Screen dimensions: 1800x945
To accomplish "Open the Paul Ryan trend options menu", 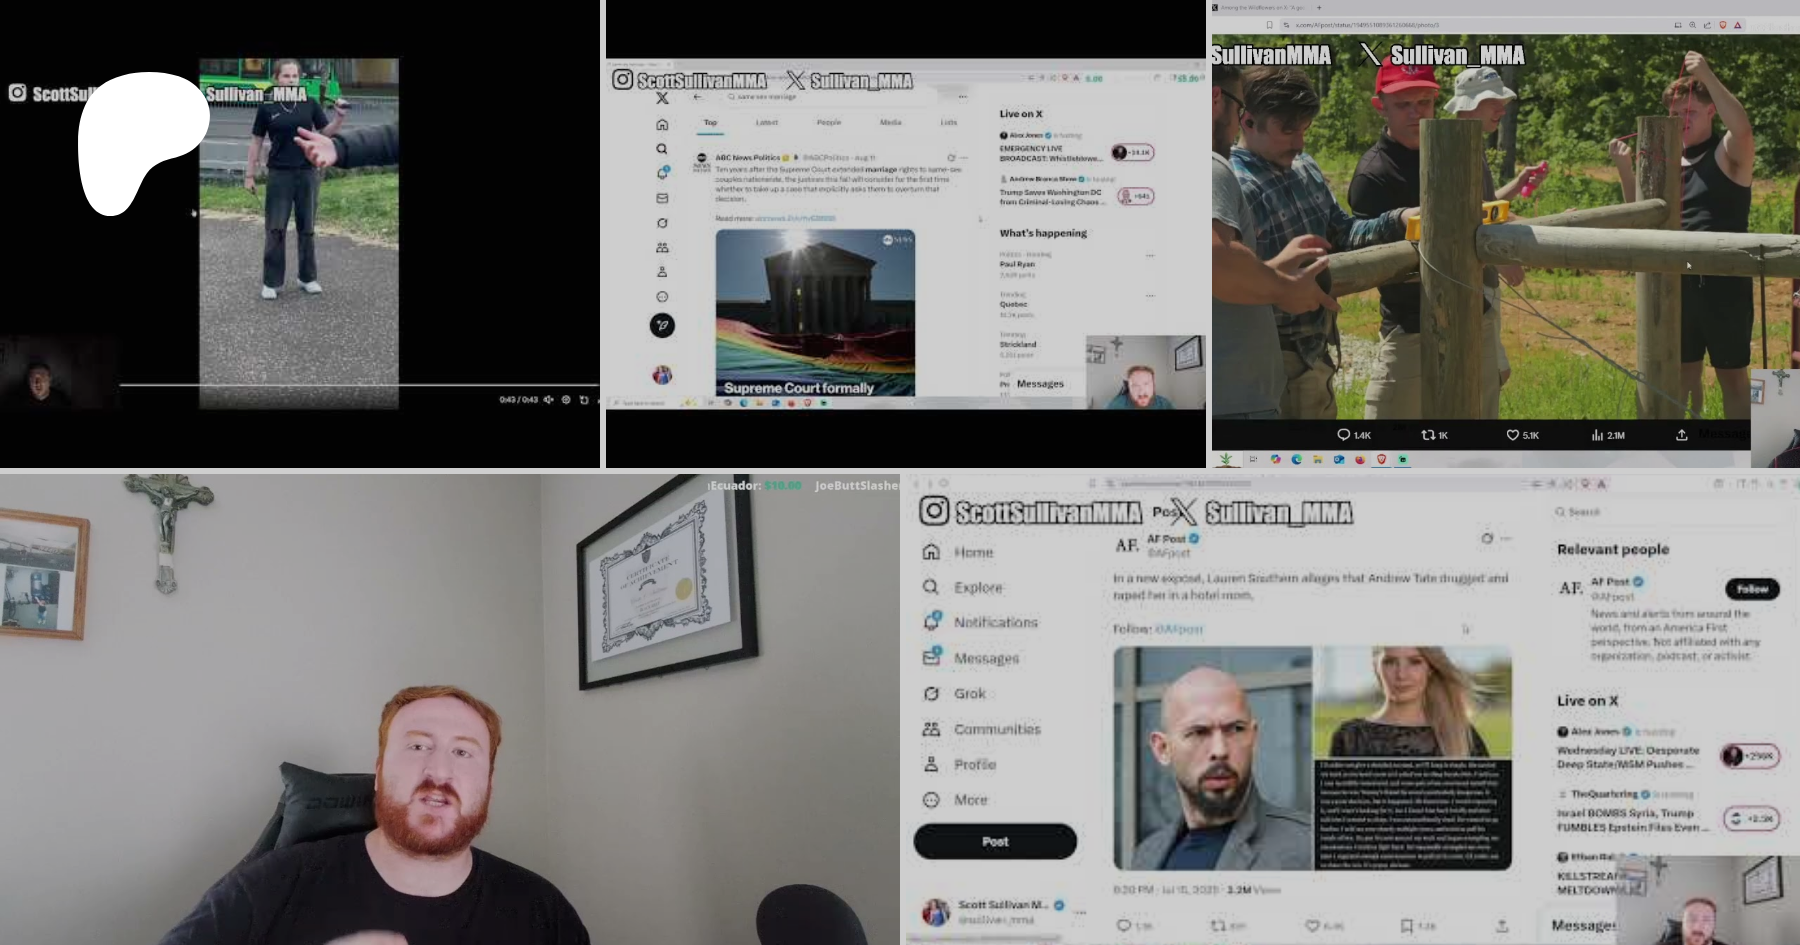I will (1150, 256).
